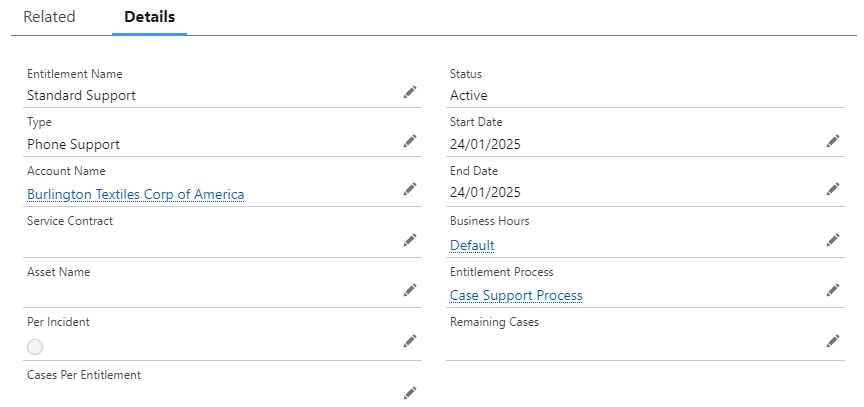Open Burlington Textiles Corp of America link

[135, 194]
